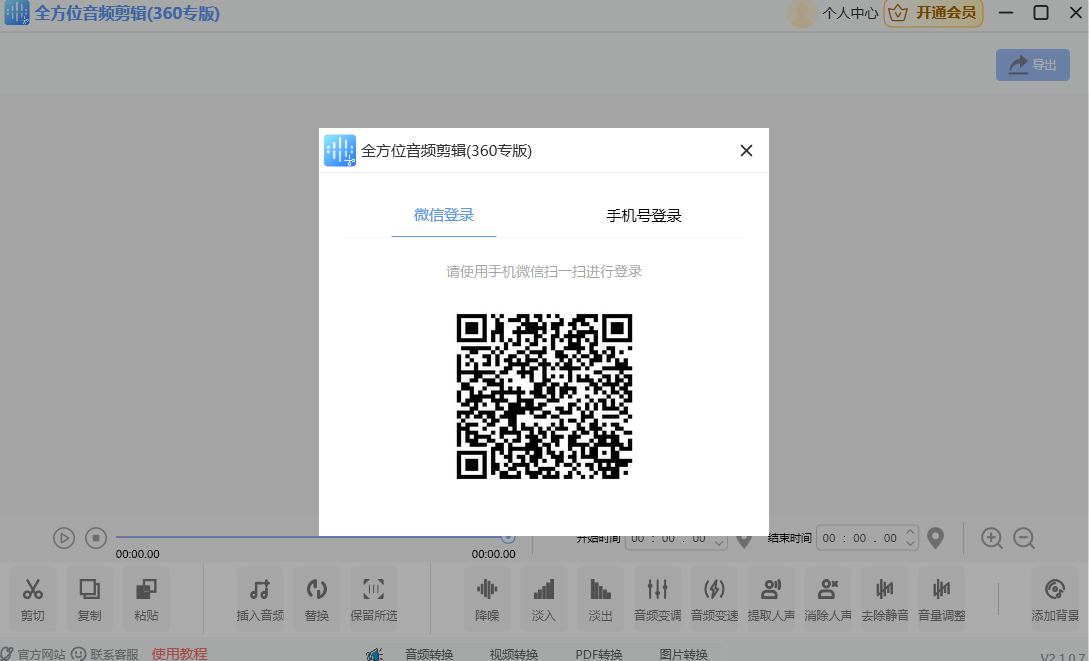The image size is (1089, 661).
Task: Zoom into the timeline with the magnifier
Action: (992, 538)
